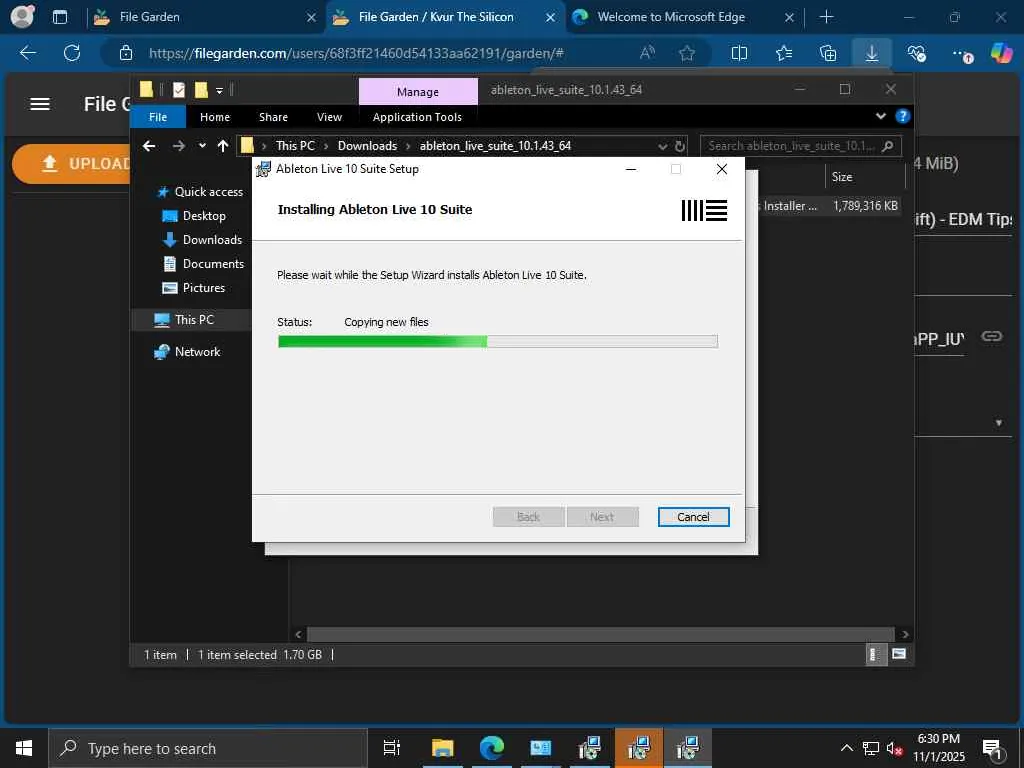Open a new browser tab
Screen dimensions: 1024x768
826,17
